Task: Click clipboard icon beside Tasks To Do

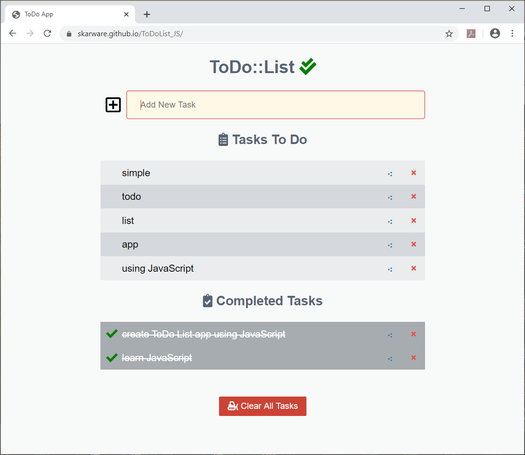Action: 223,140
